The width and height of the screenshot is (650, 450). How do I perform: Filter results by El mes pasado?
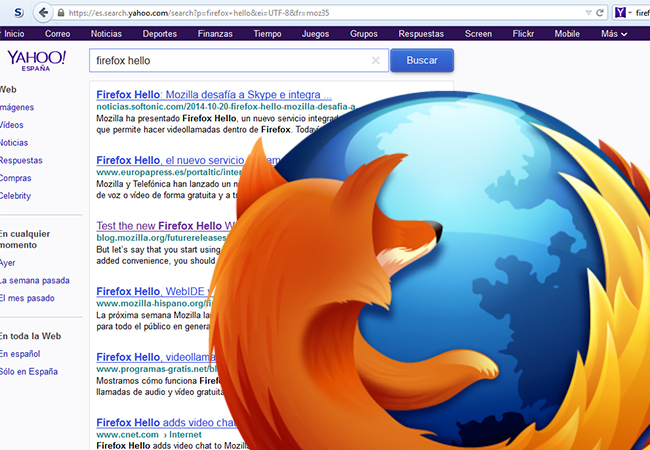tap(27, 298)
